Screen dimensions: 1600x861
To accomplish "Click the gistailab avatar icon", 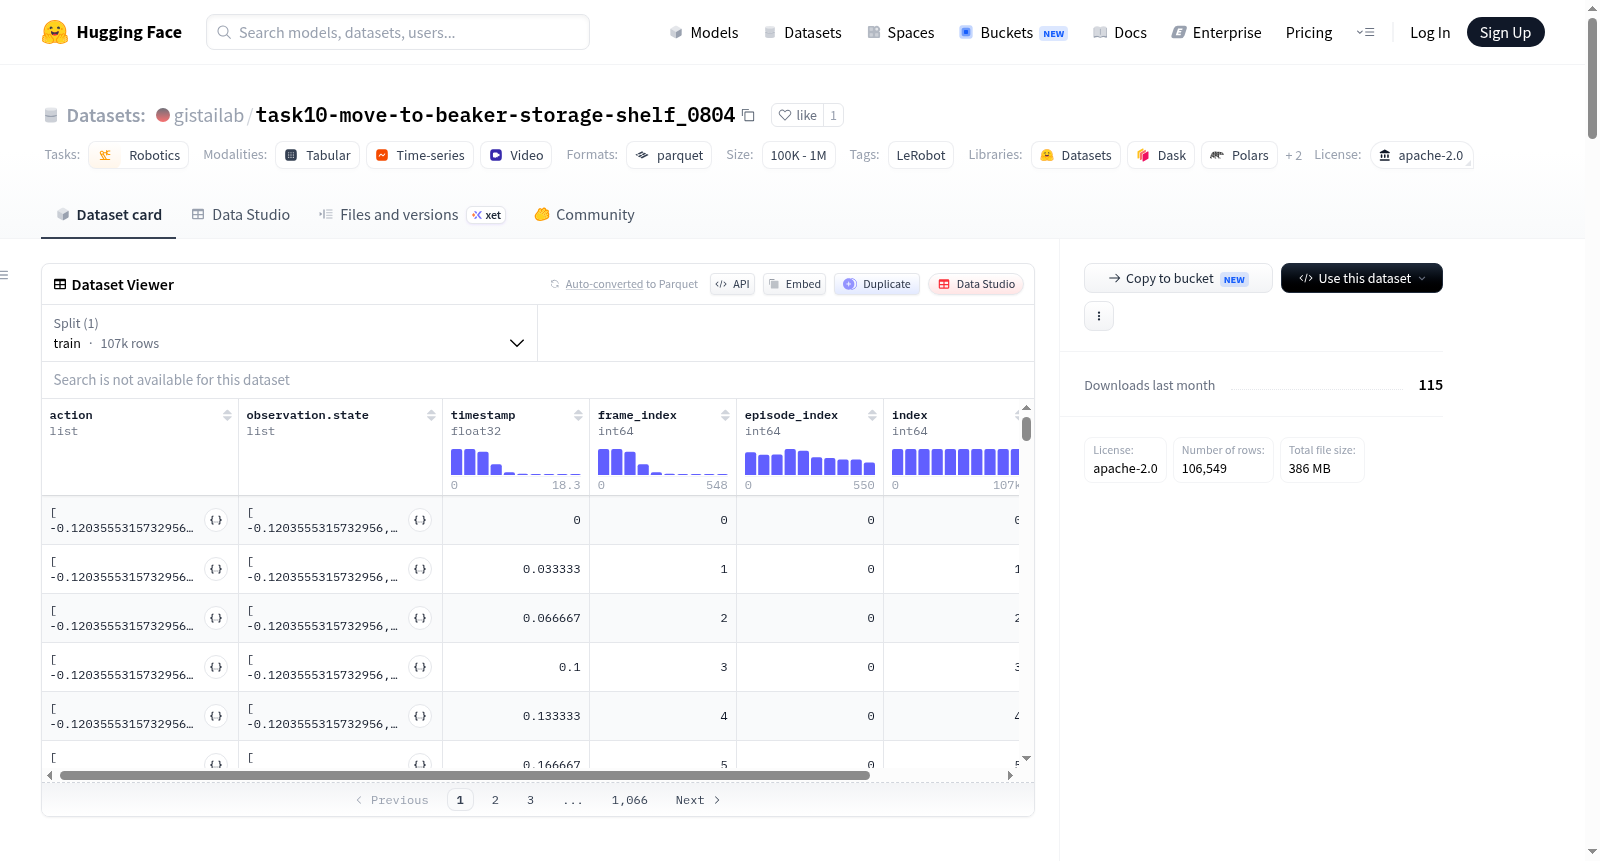I will (163, 115).
